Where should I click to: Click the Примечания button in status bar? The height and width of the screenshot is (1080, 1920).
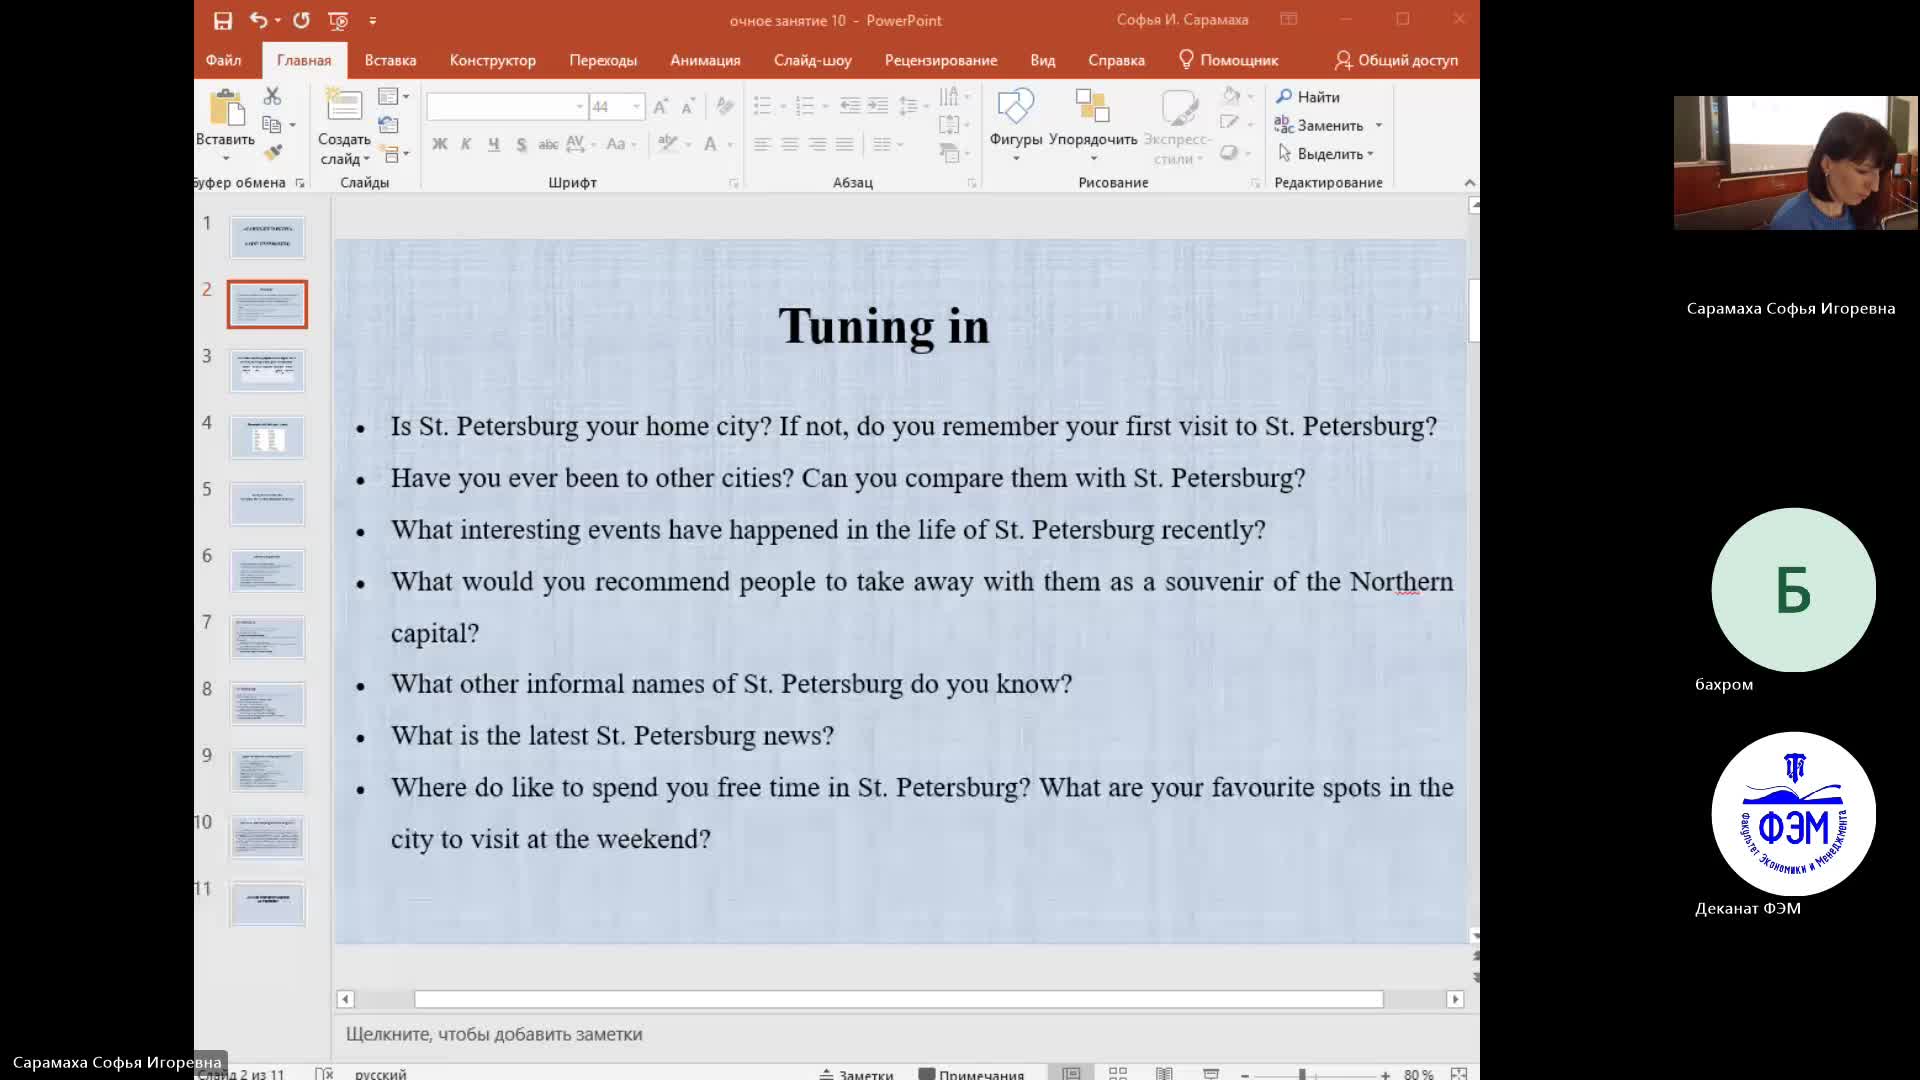coord(971,1074)
